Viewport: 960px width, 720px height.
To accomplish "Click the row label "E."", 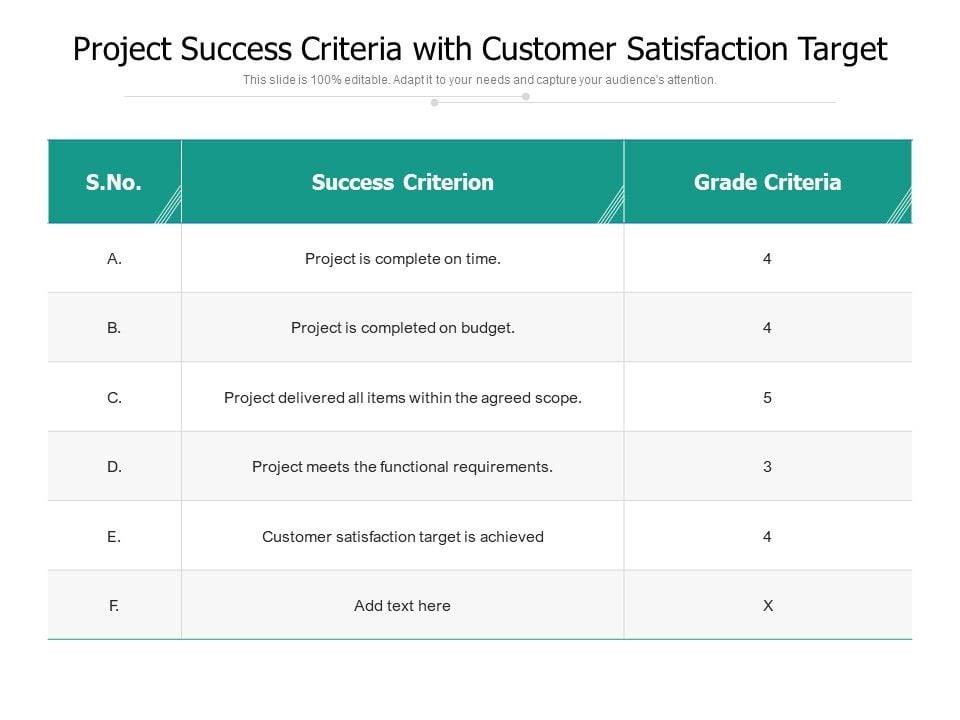I will click(114, 537).
